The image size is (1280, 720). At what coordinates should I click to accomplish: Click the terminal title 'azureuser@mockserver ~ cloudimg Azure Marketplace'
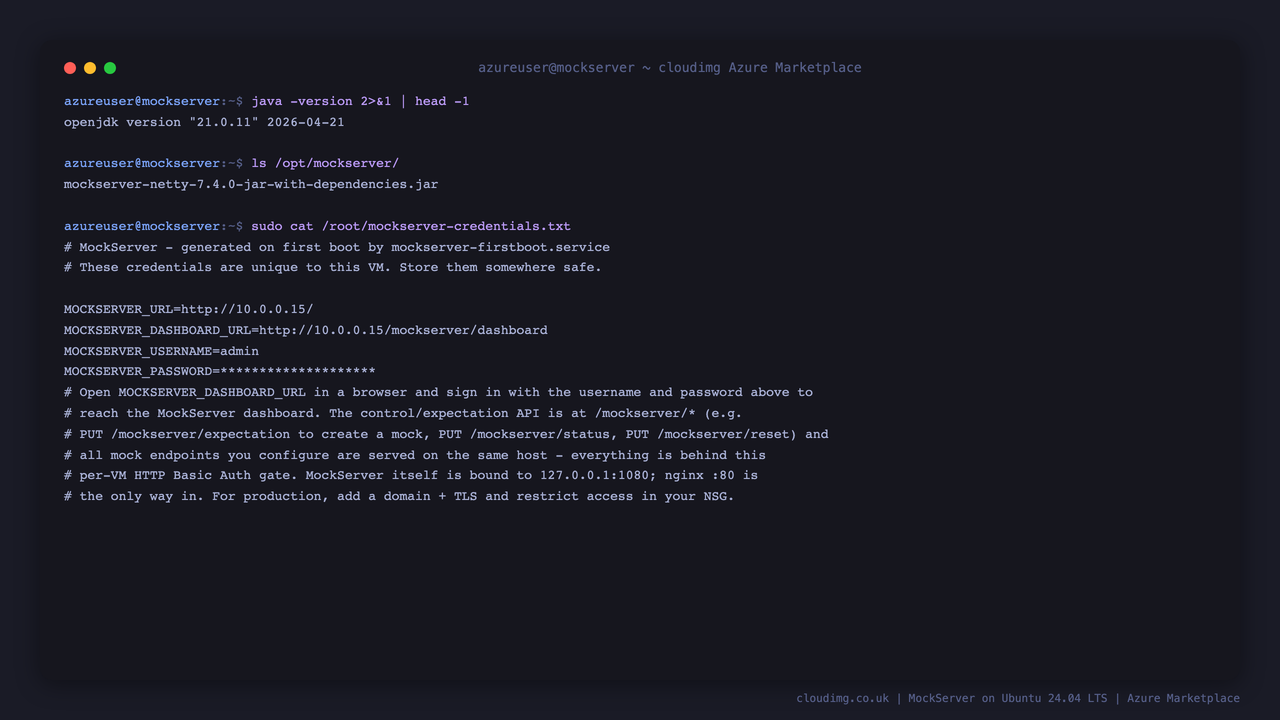(x=669, y=68)
